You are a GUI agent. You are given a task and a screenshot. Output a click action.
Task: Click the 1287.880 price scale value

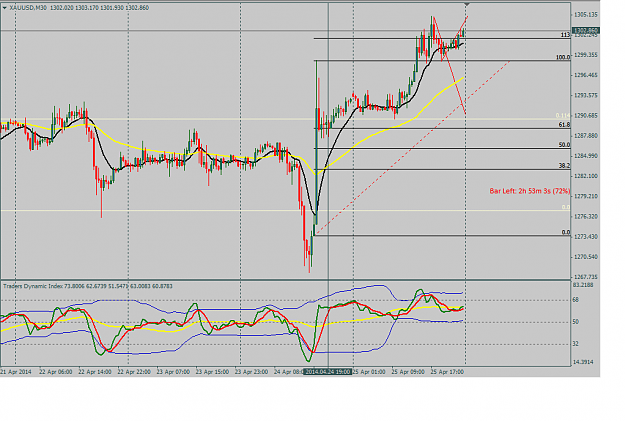pyautogui.click(x=586, y=136)
